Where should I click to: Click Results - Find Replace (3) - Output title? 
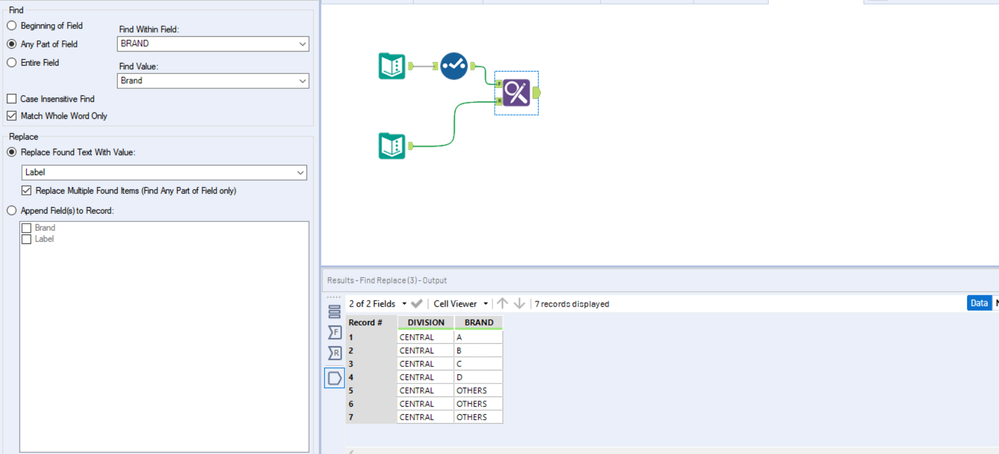(x=387, y=280)
